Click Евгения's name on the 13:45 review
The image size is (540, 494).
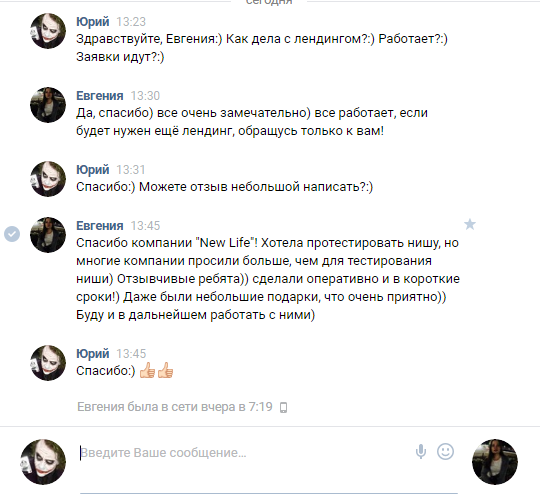[100, 226]
